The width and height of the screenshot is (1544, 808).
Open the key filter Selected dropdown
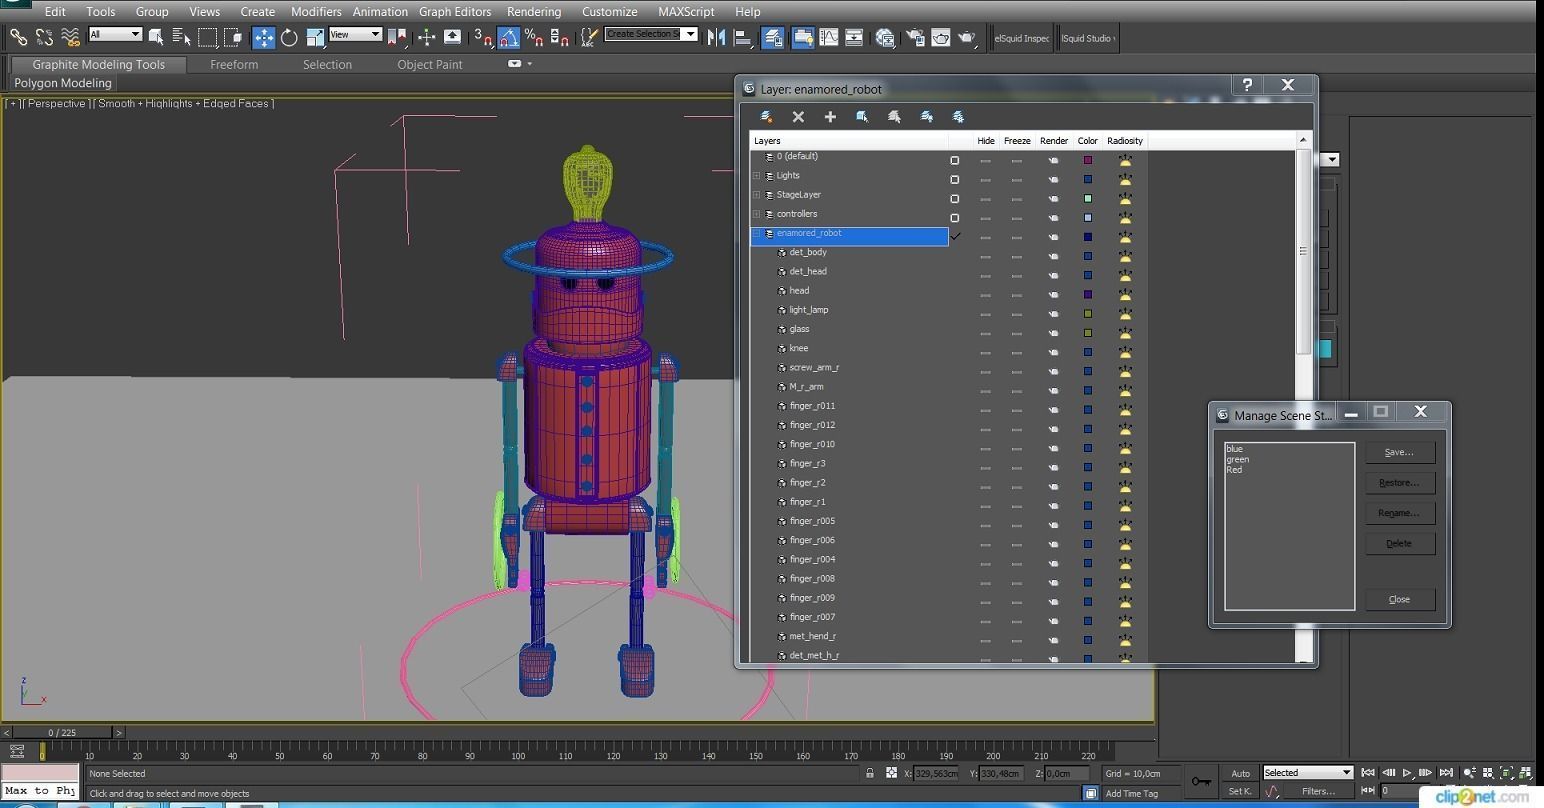1307,772
